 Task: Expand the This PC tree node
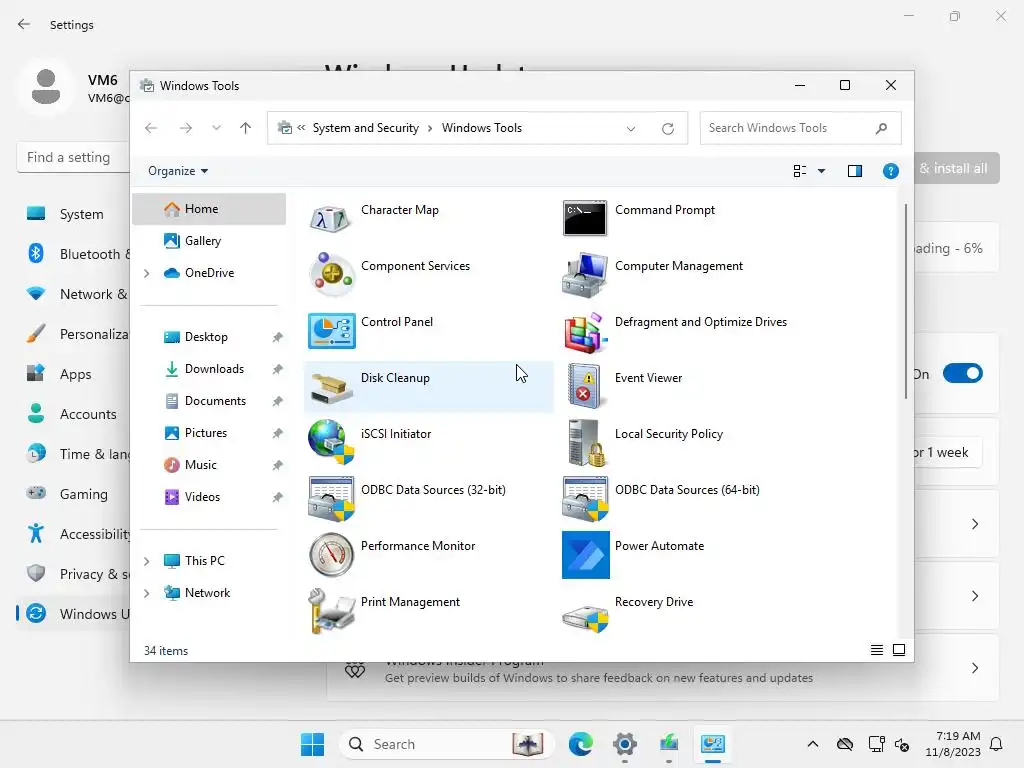coord(147,561)
